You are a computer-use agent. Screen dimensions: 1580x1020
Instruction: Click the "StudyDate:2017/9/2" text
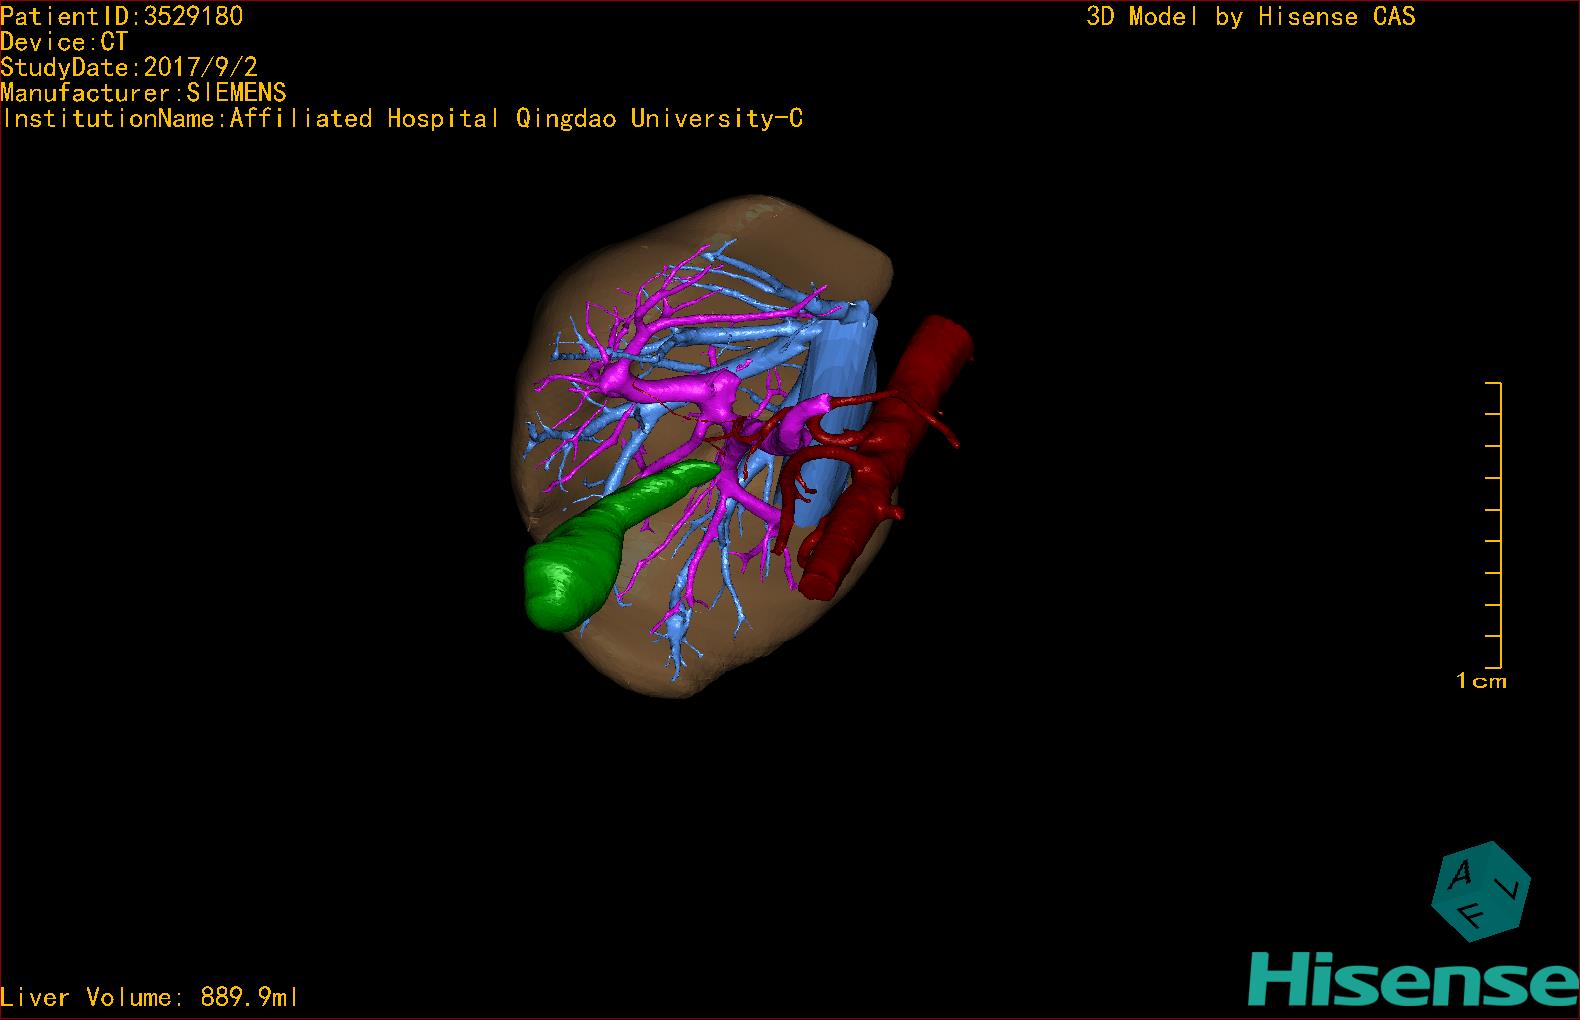click(129, 67)
